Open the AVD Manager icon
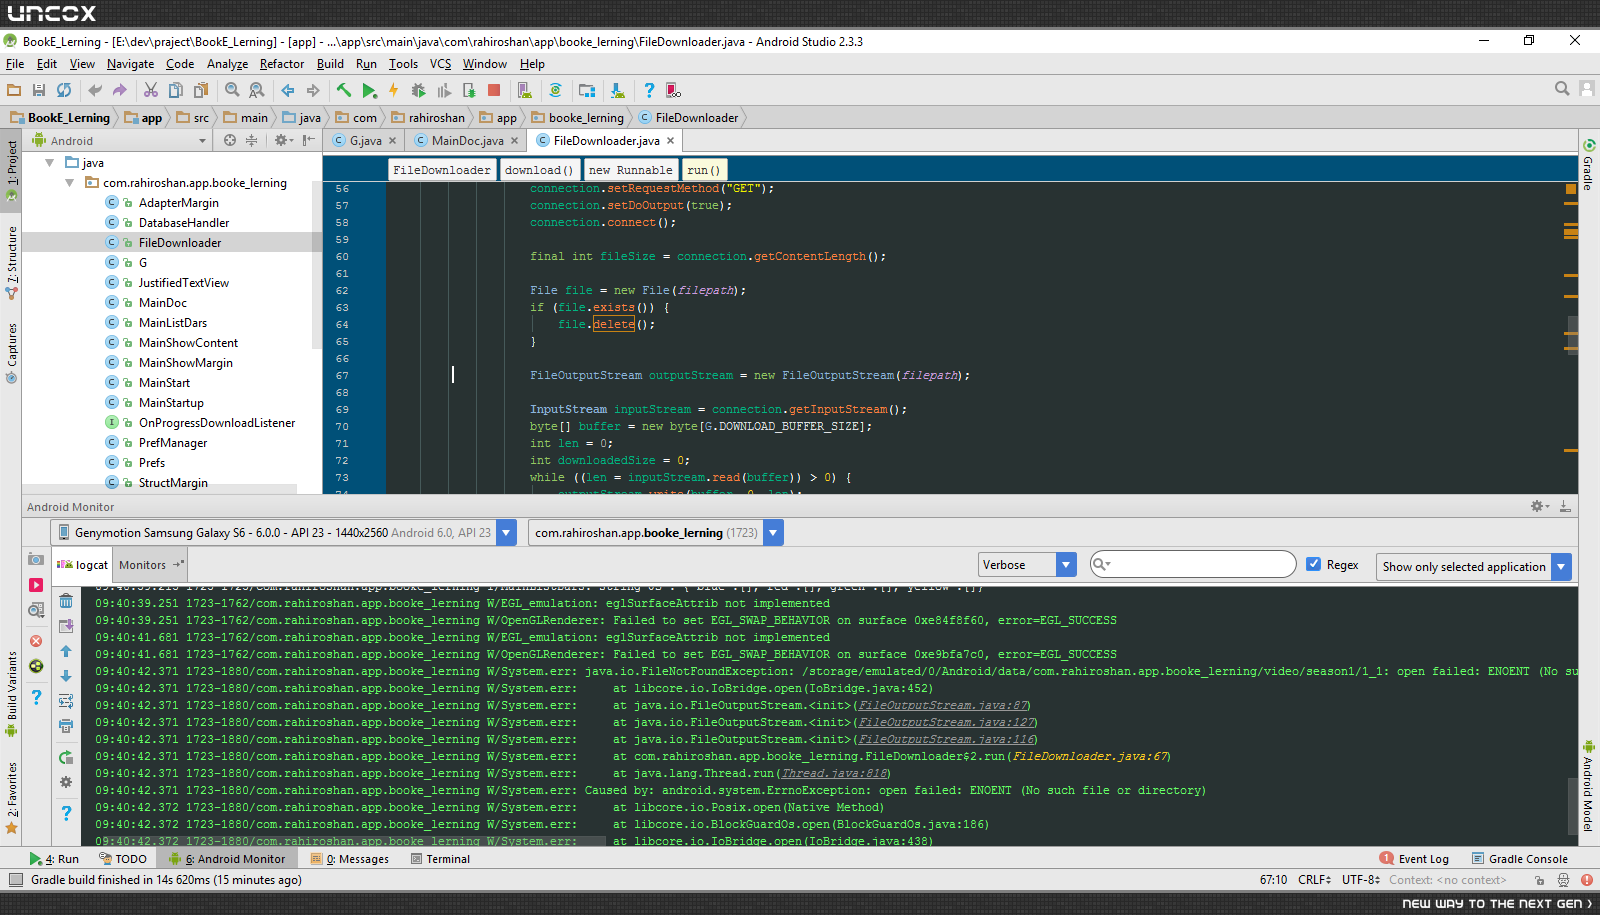The height and width of the screenshot is (915, 1600). (x=525, y=90)
